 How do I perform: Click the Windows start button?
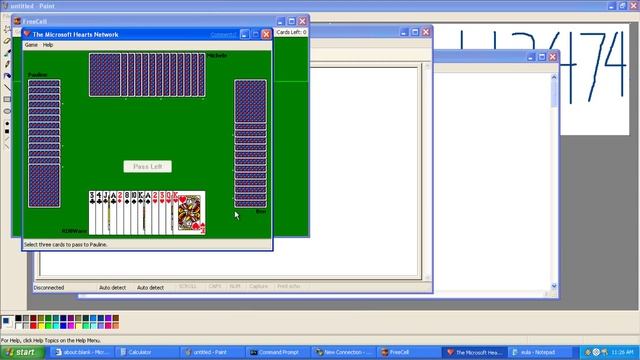tap(22, 352)
